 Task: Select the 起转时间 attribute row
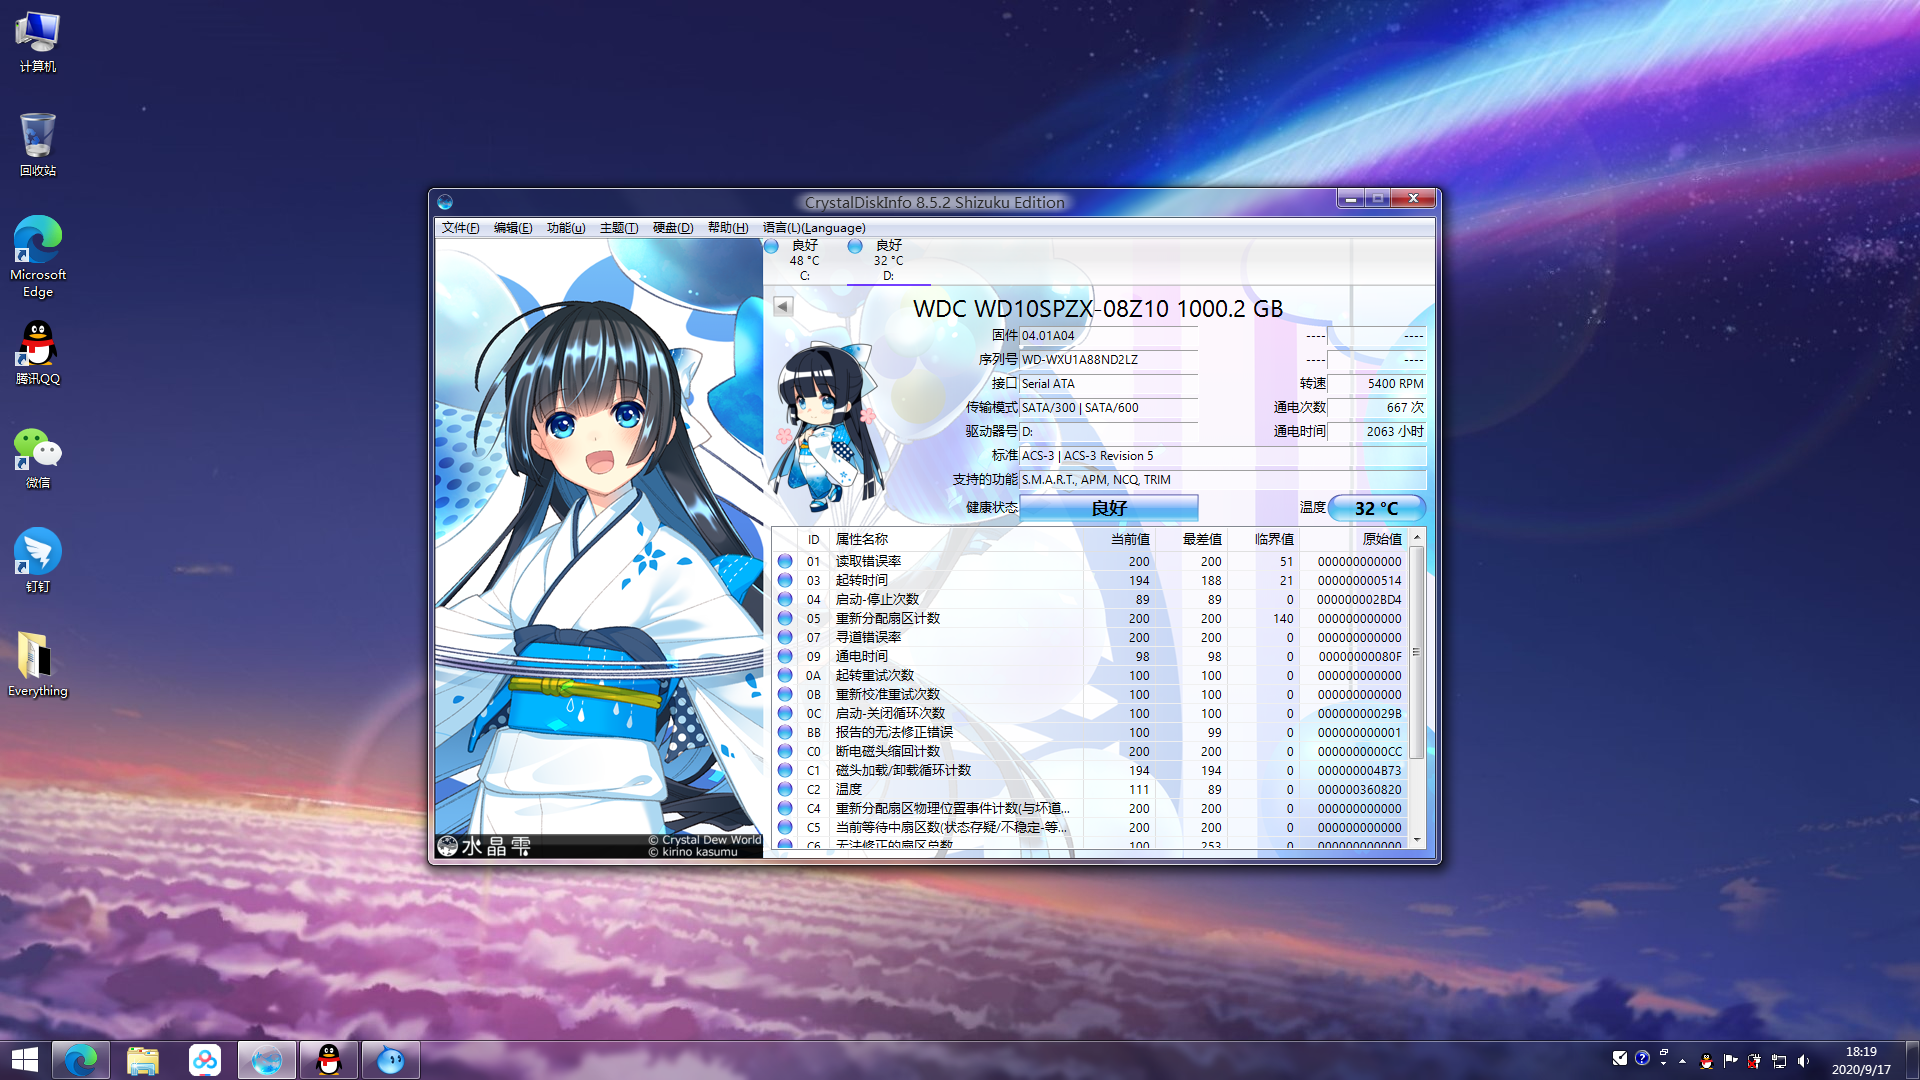pos(1090,580)
